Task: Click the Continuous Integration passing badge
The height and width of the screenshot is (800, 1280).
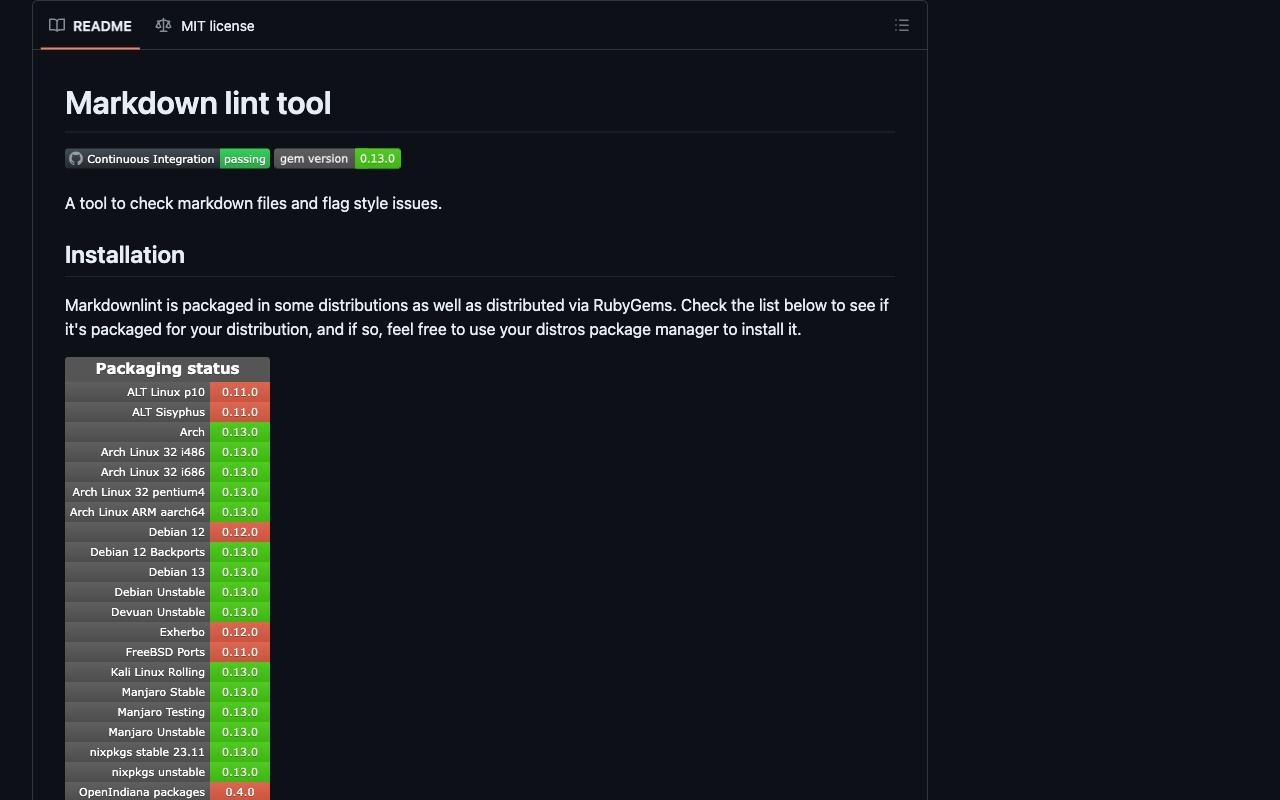Action: [167, 159]
